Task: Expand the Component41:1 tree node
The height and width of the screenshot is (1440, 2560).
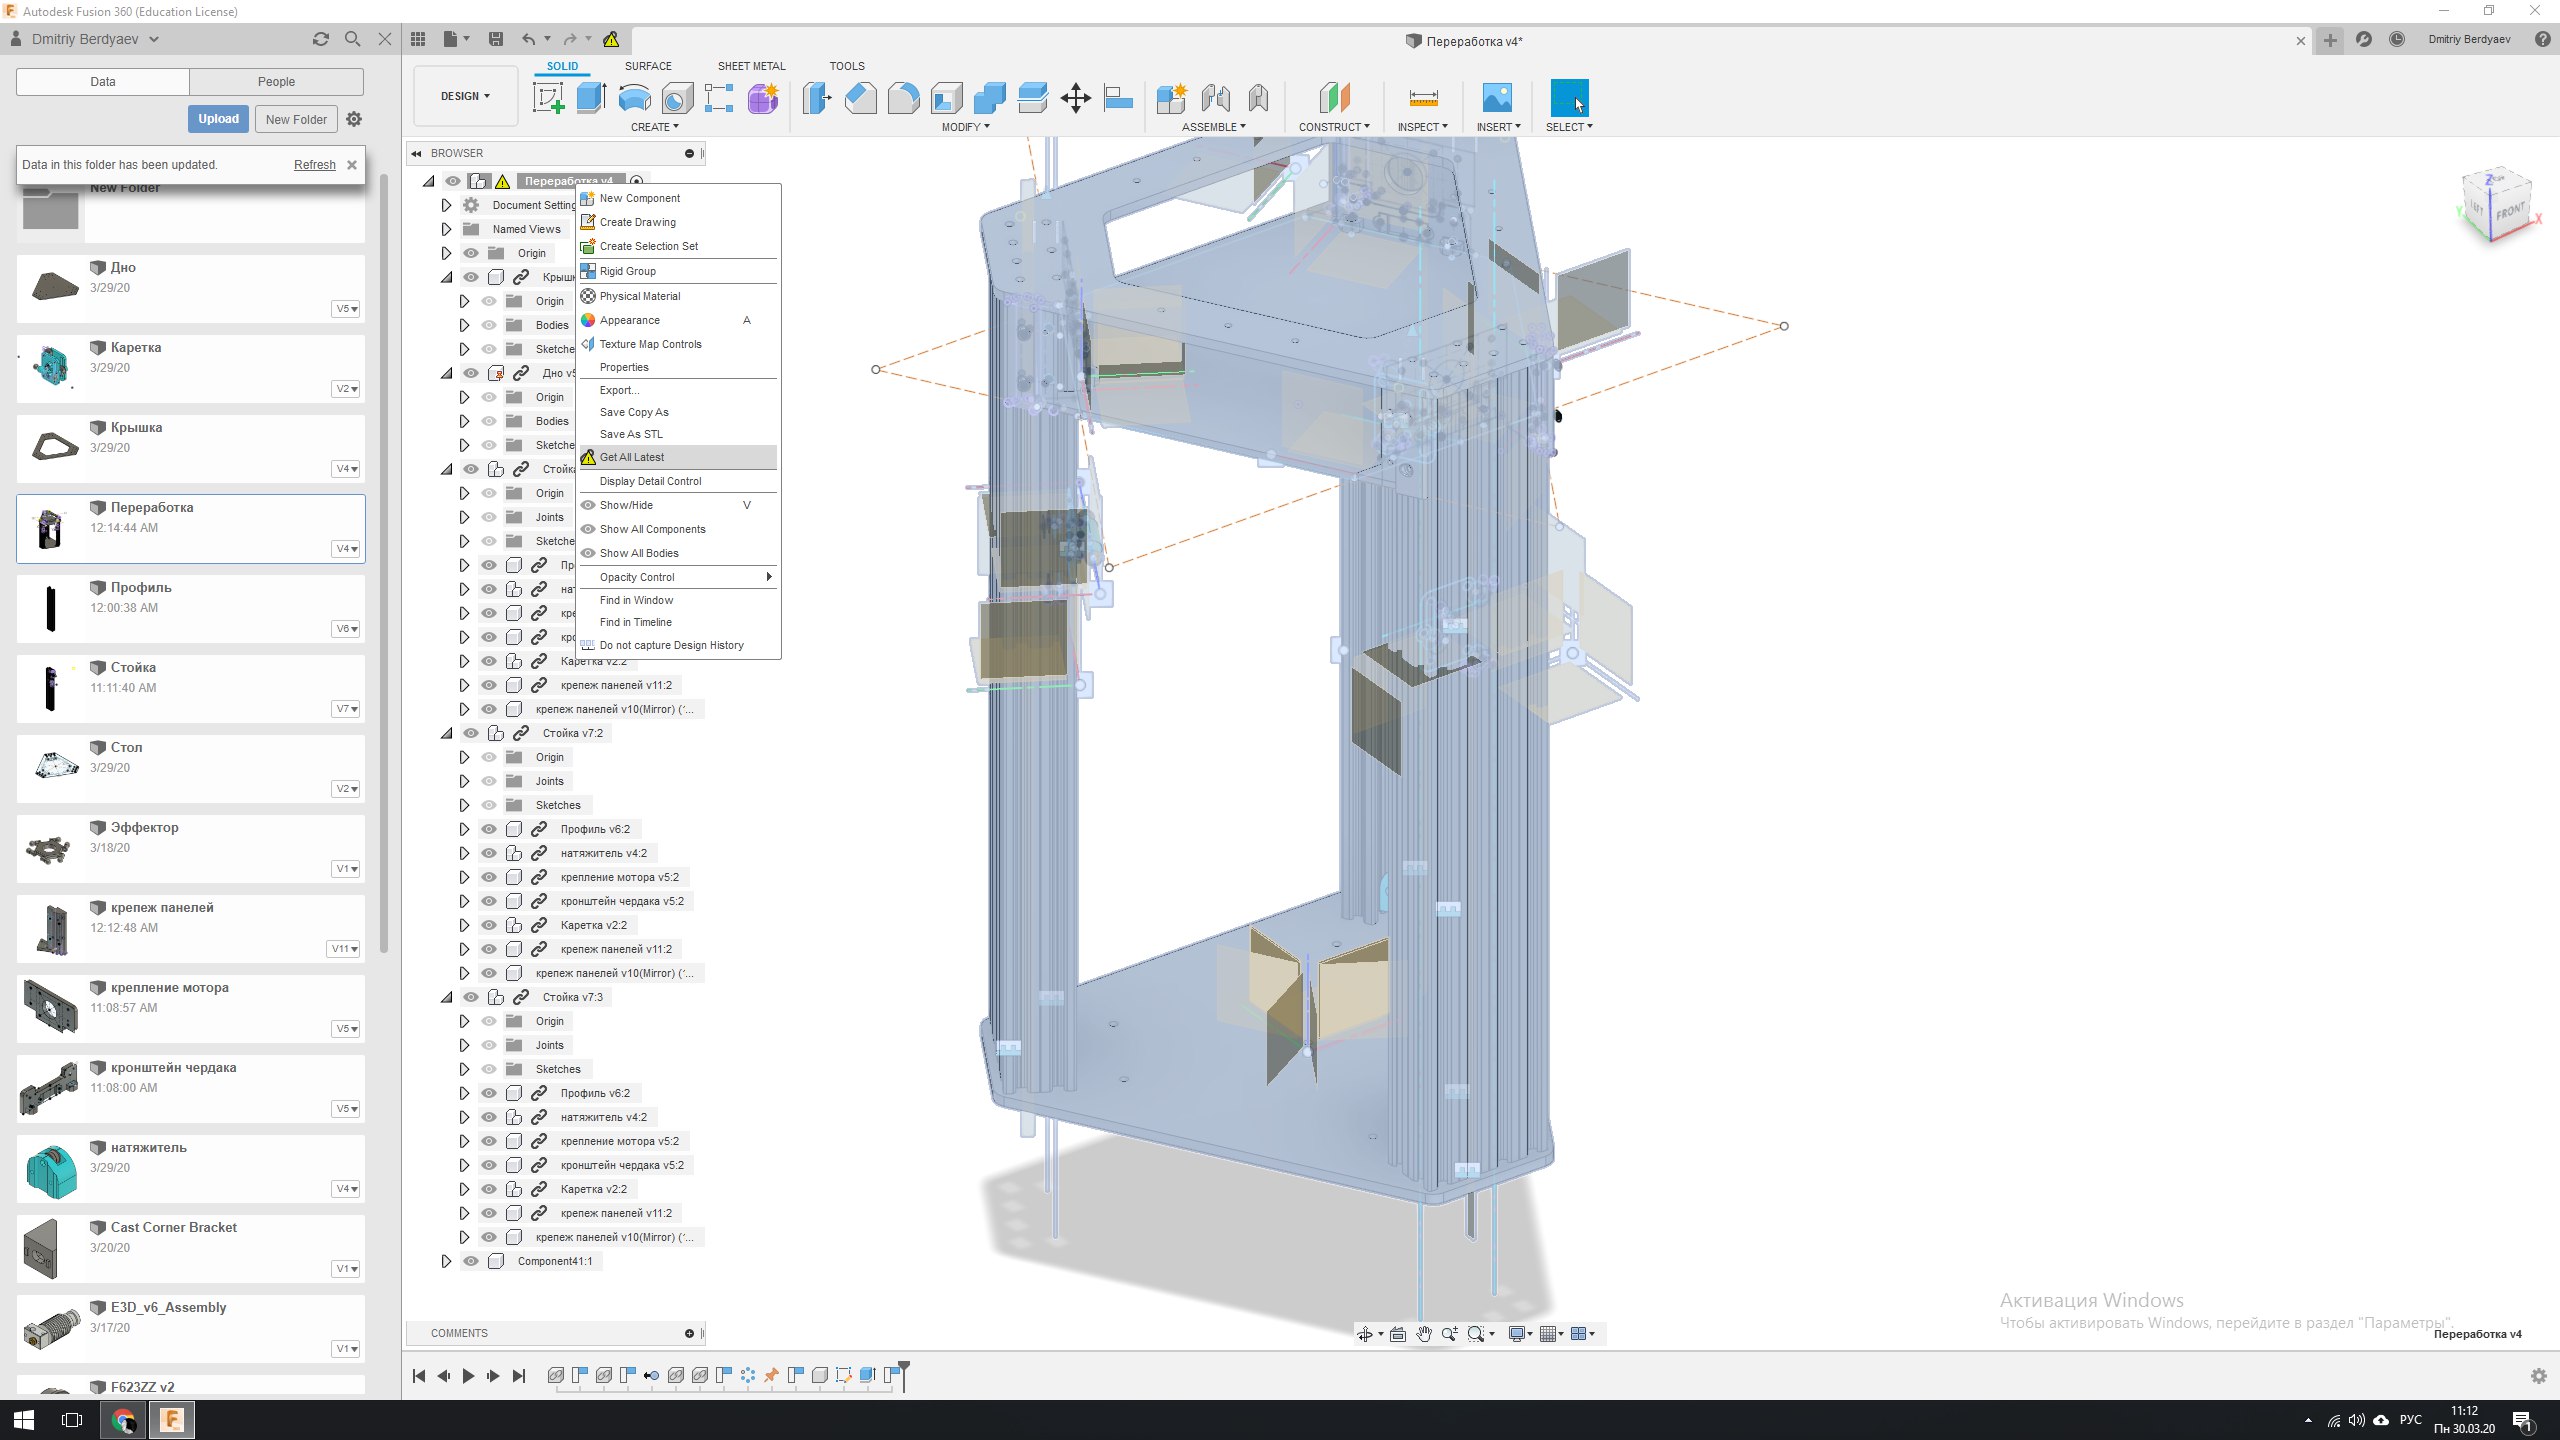Action: pyautogui.click(x=446, y=1261)
